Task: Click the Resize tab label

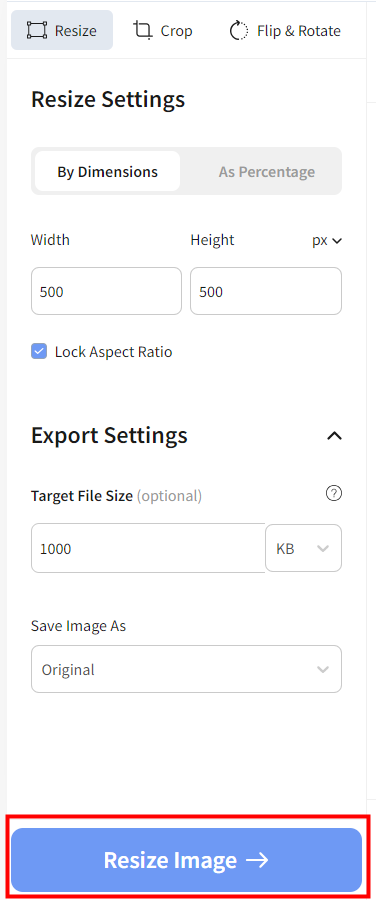Action: click(x=76, y=30)
